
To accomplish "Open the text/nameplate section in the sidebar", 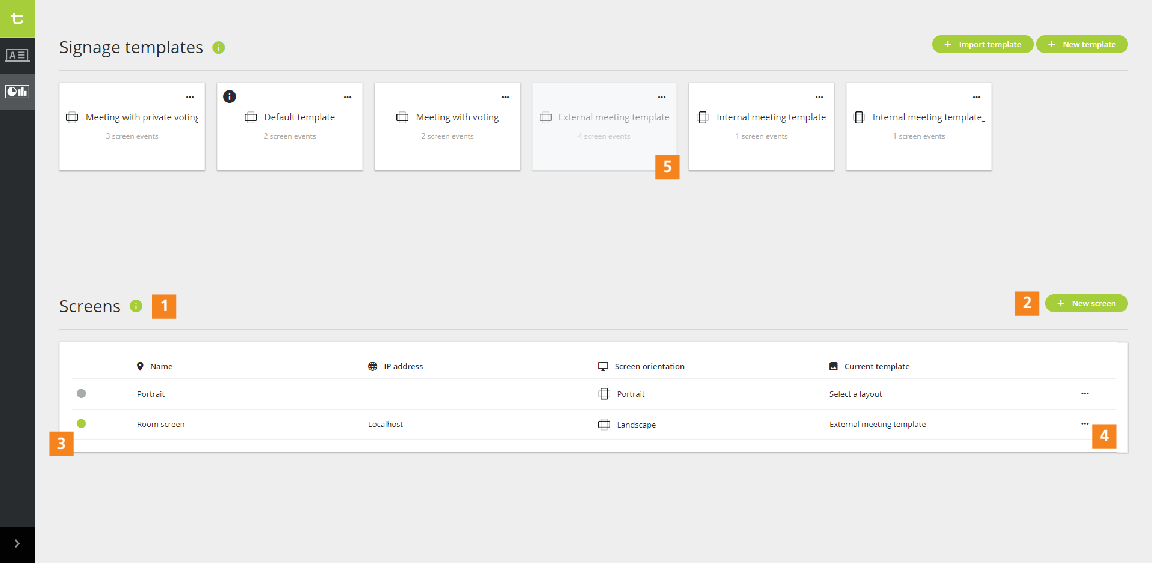I will 17,55.
